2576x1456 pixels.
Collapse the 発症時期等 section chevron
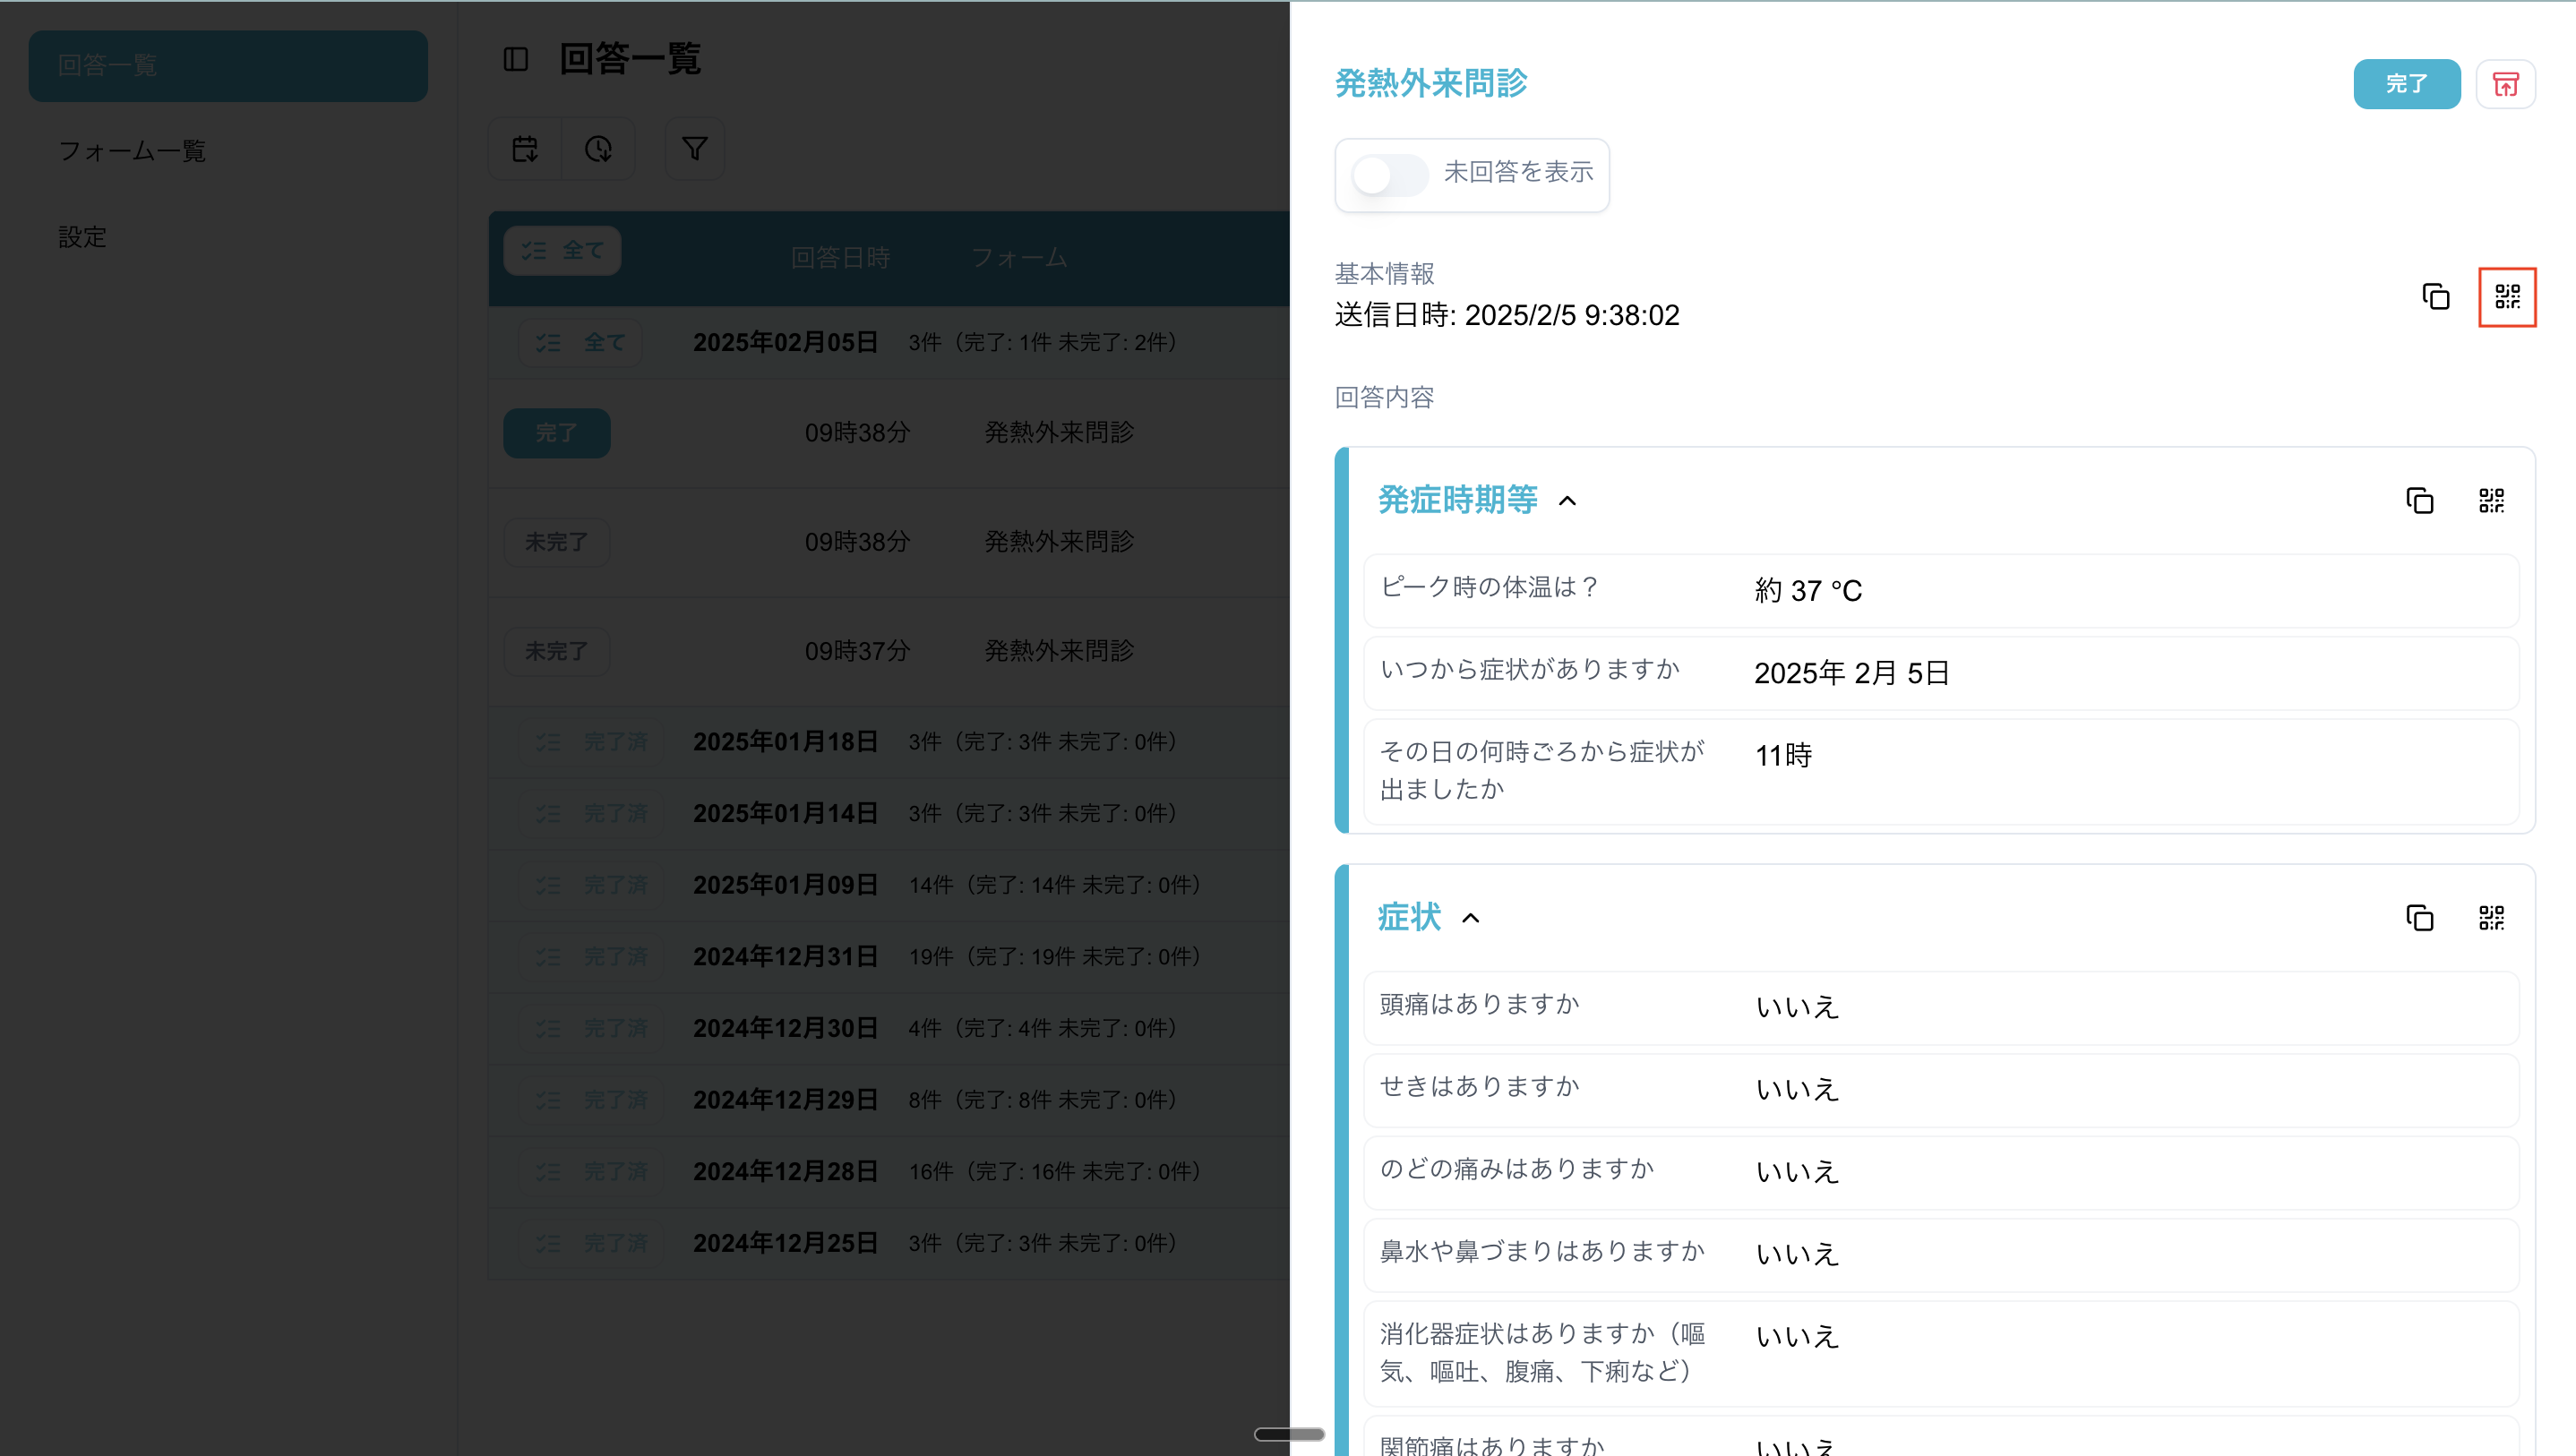(x=1567, y=501)
